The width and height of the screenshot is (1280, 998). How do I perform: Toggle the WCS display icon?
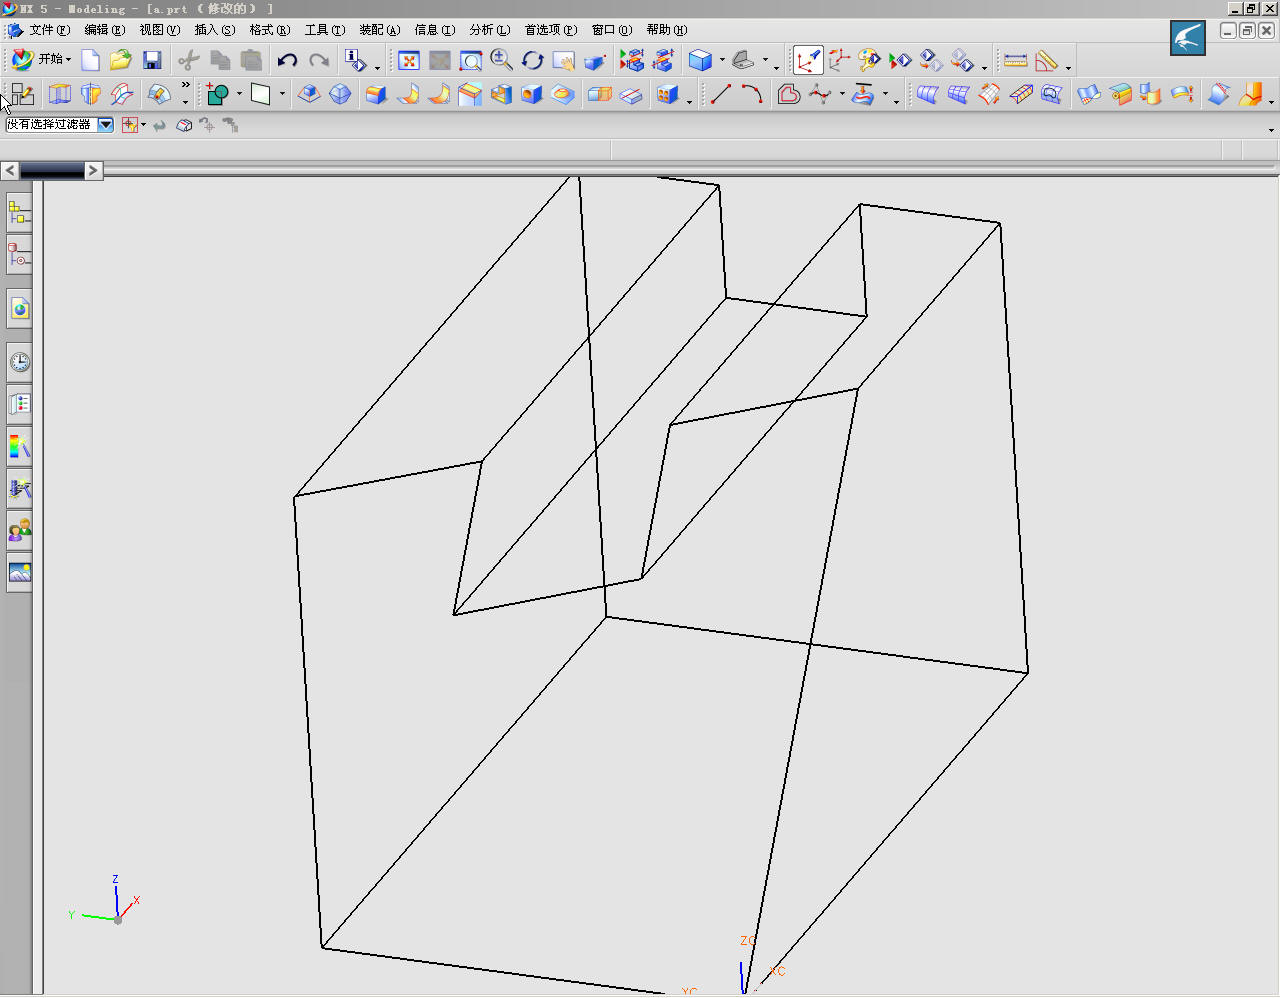(x=807, y=61)
